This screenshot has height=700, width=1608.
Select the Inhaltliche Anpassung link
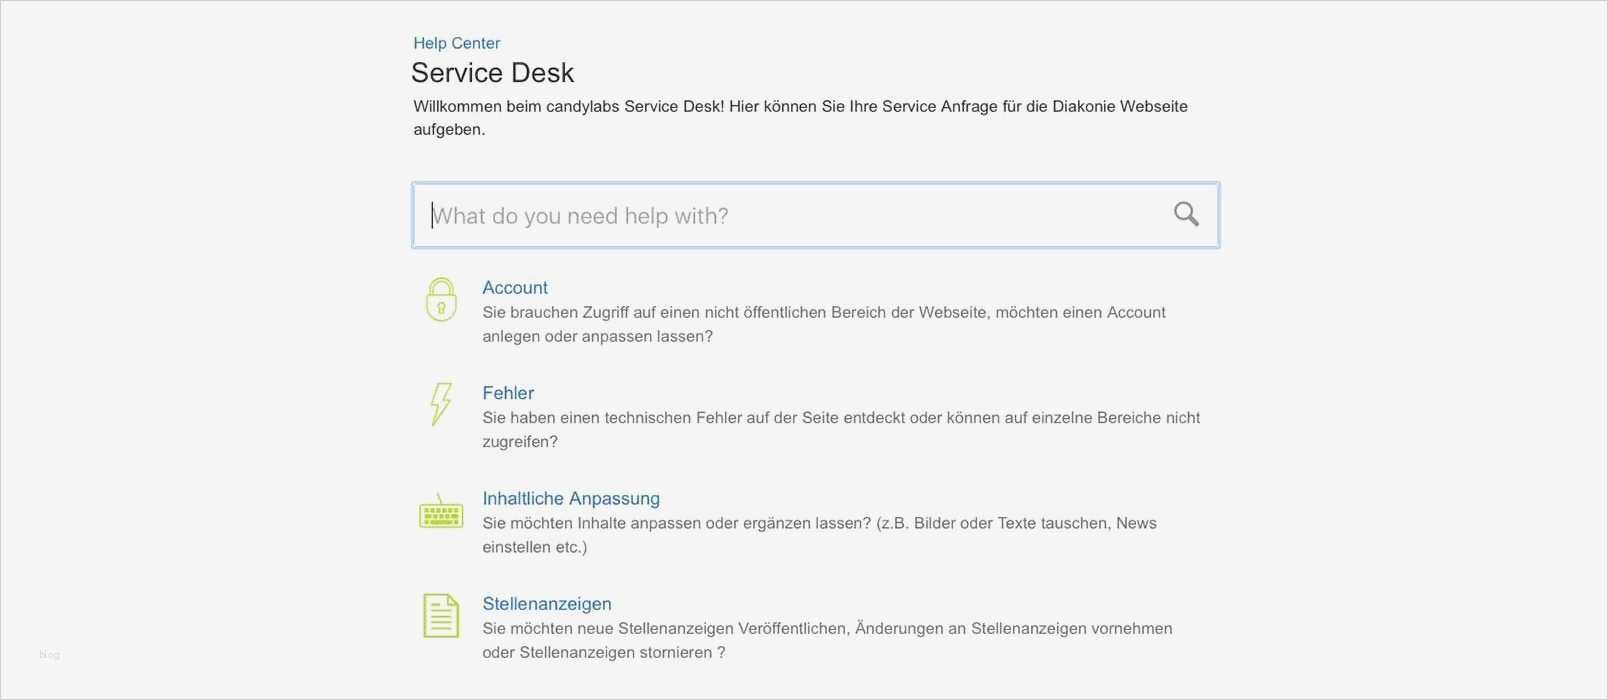(571, 498)
